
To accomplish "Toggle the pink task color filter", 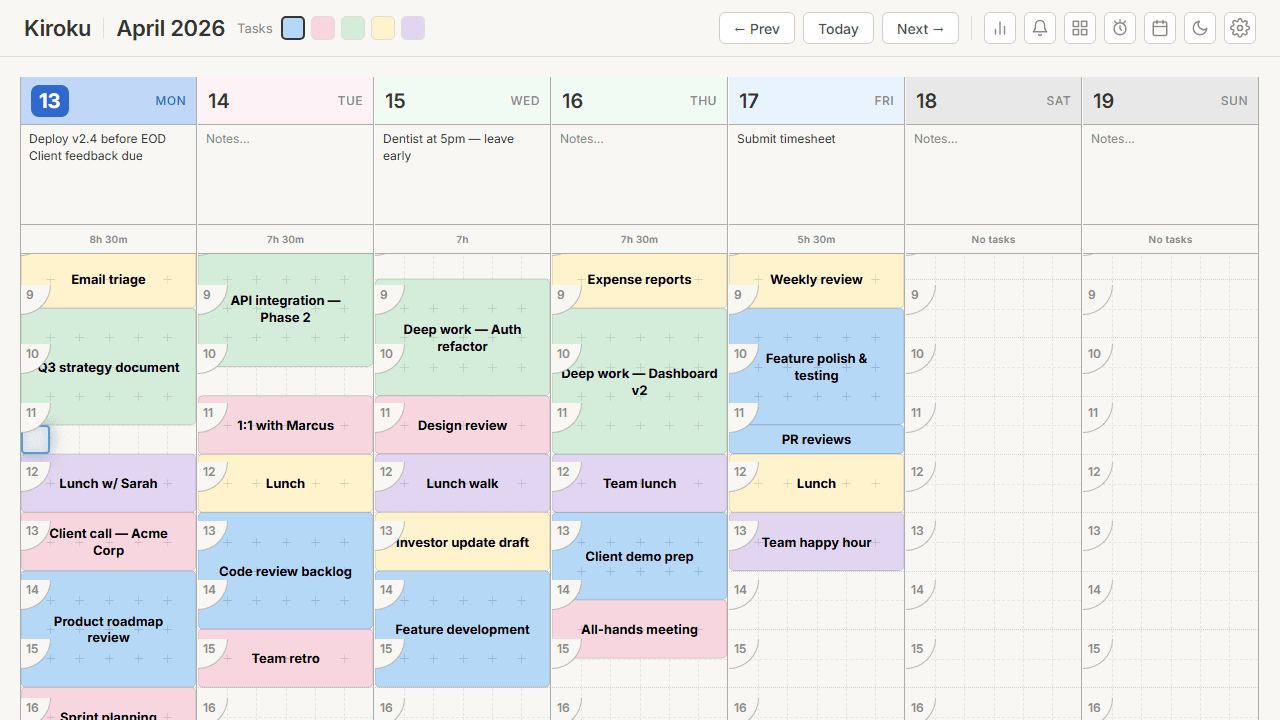I will 322,28.
